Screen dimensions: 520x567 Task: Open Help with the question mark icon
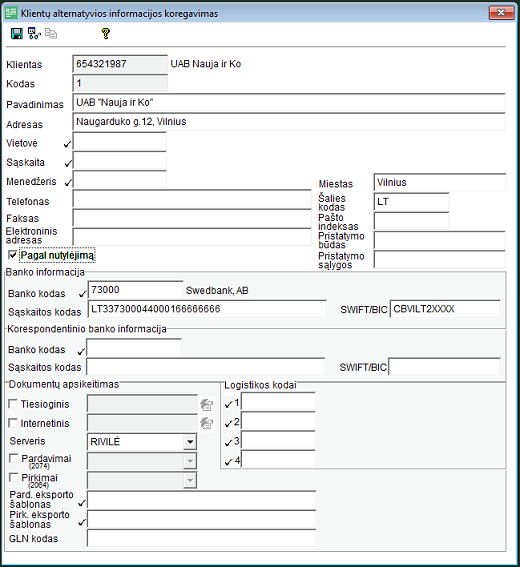[x=106, y=34]
